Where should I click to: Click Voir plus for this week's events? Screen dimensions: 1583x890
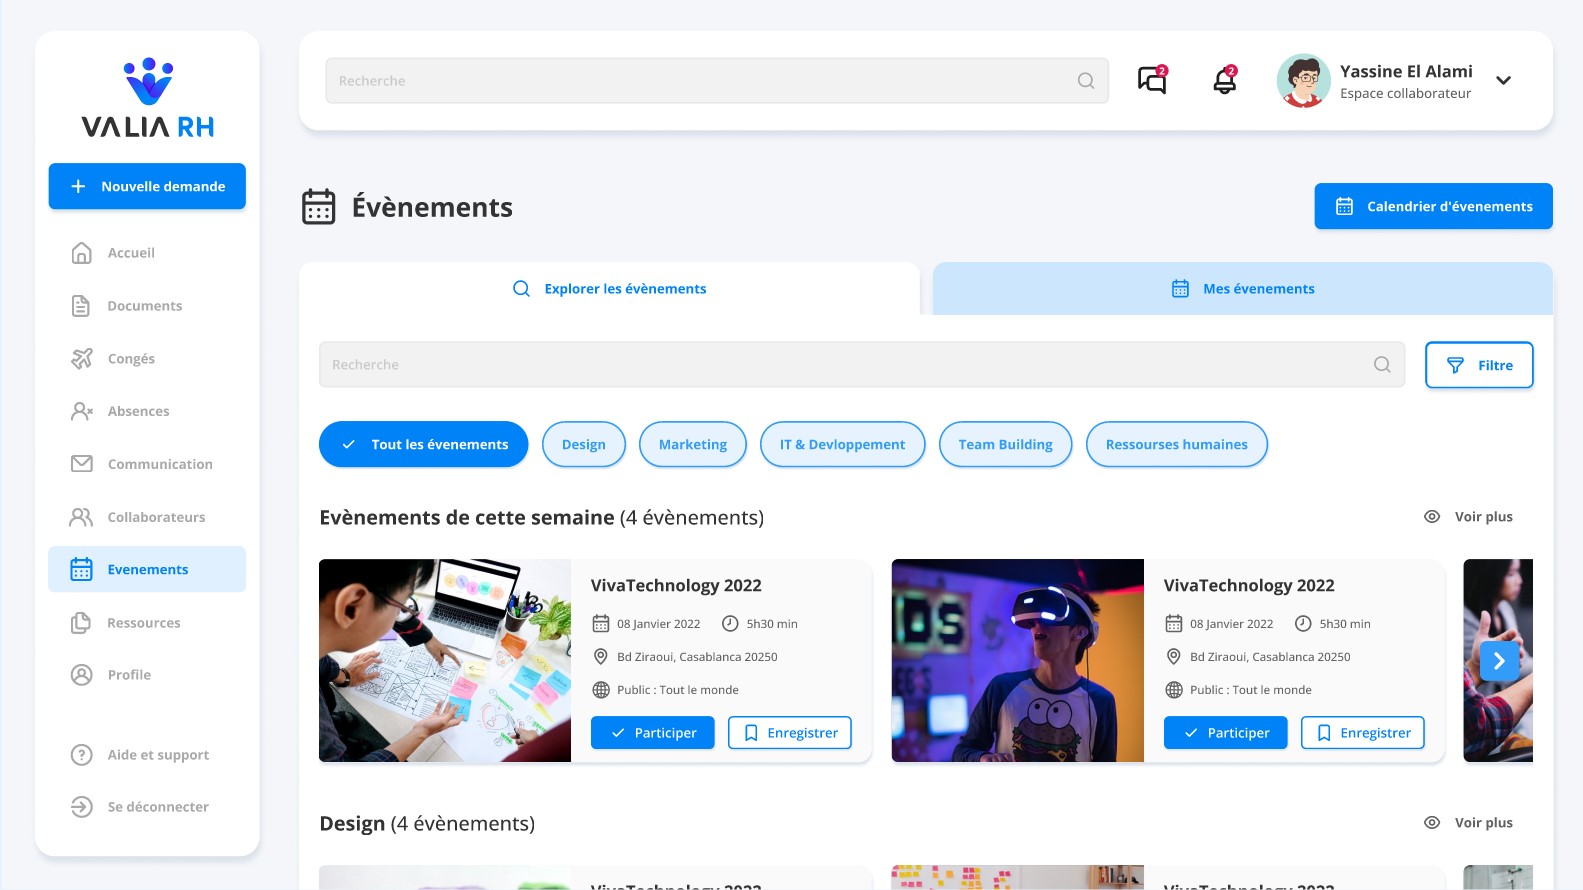click(x=1468, y=517)
